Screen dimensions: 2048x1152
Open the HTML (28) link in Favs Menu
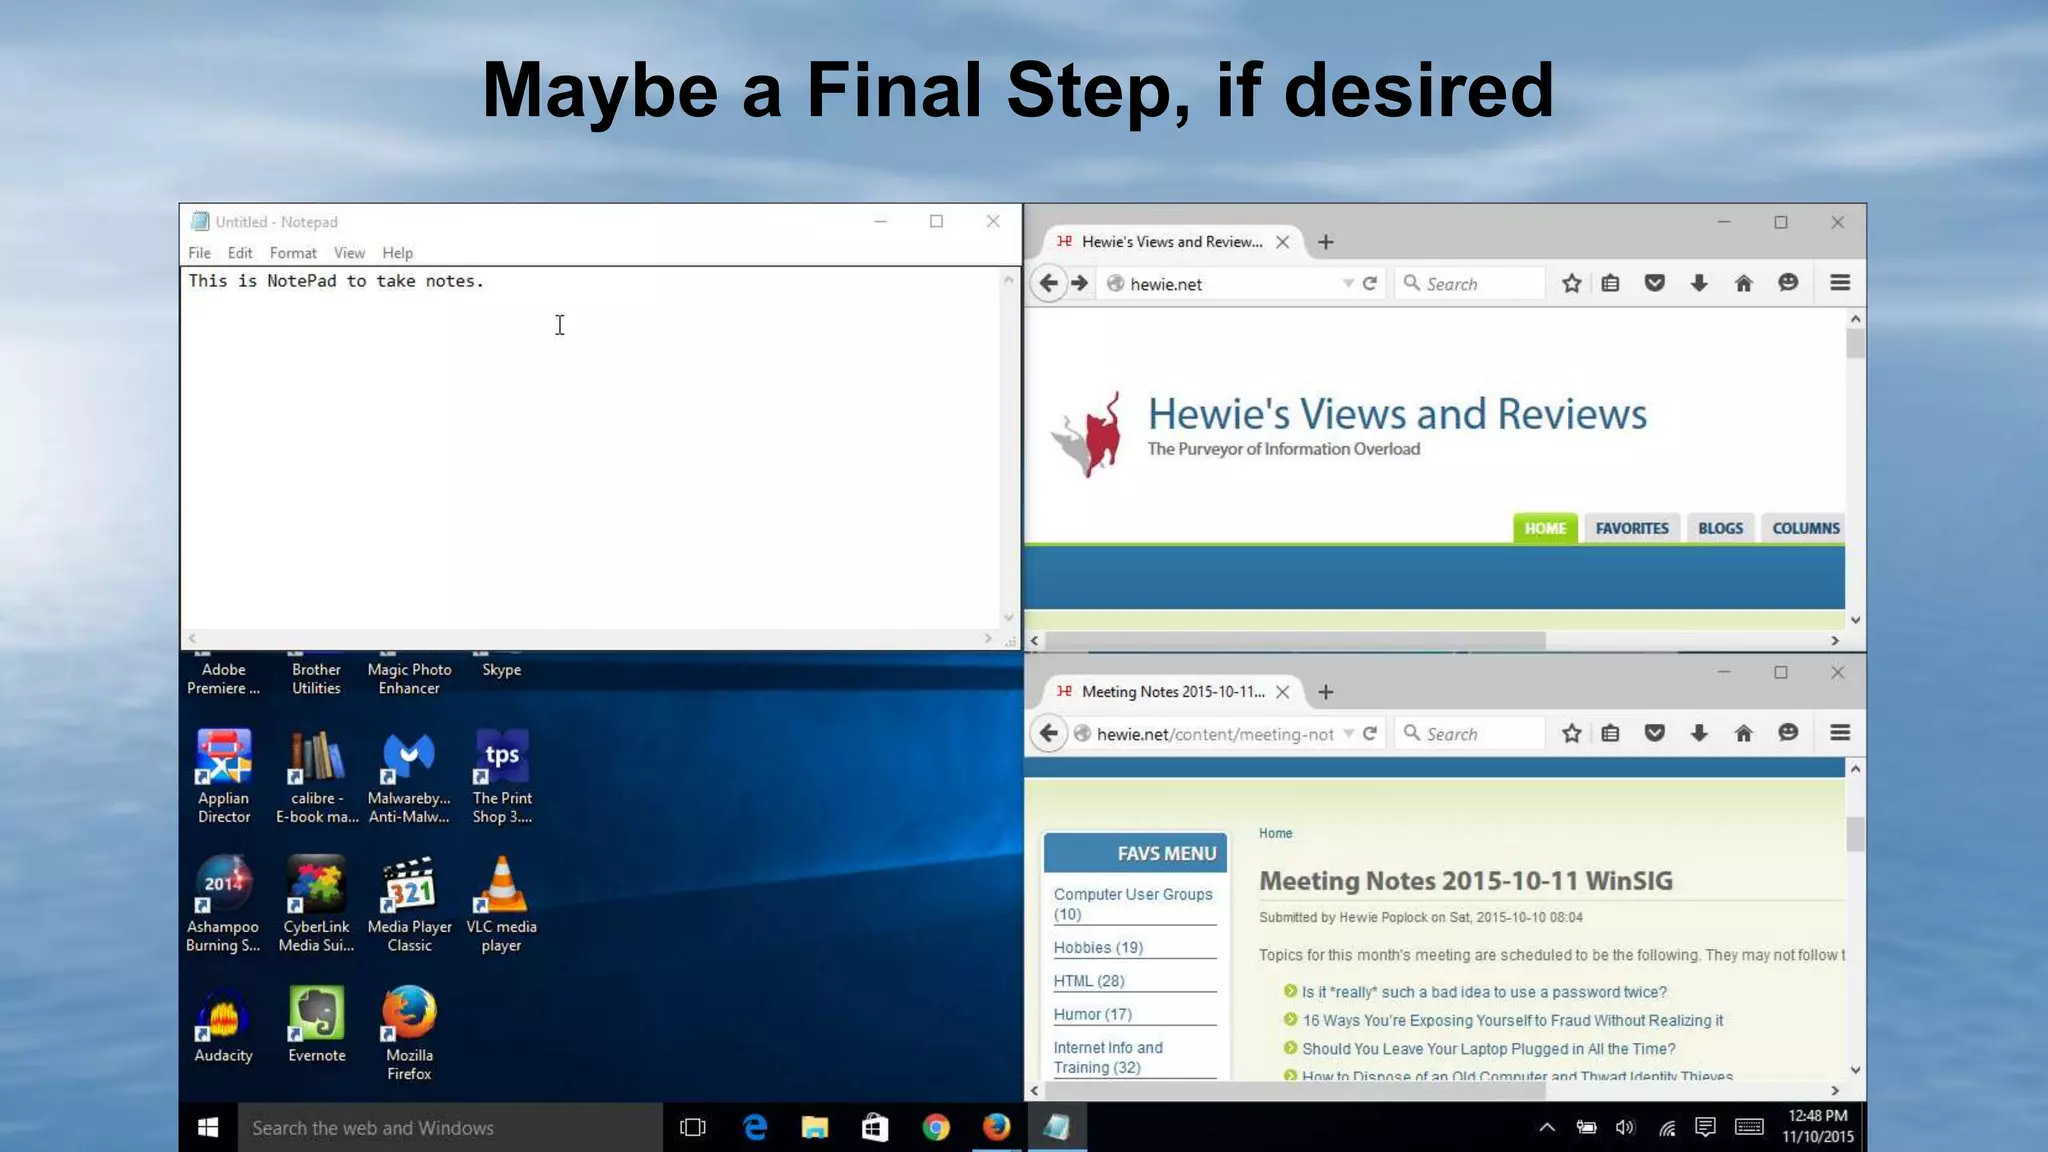(1089, 981)
